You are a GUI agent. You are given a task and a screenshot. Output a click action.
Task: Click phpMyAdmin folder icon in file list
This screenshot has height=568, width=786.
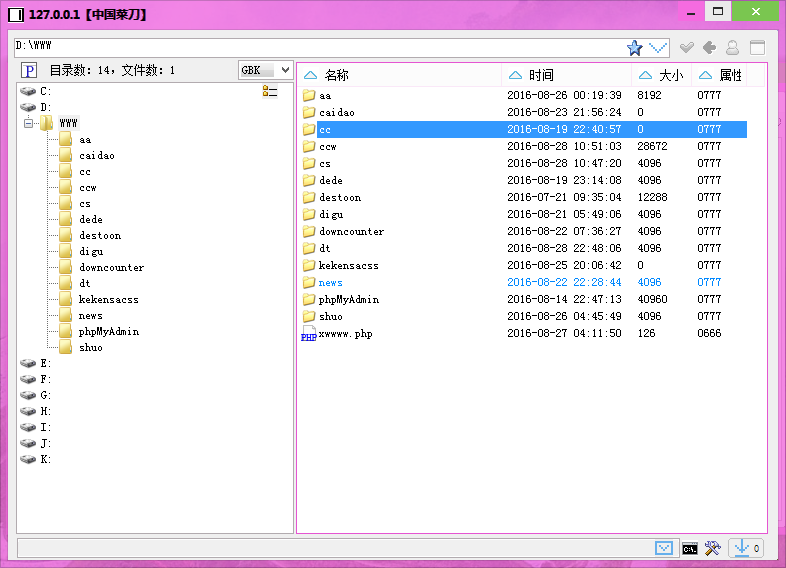(x=309, y=299)
